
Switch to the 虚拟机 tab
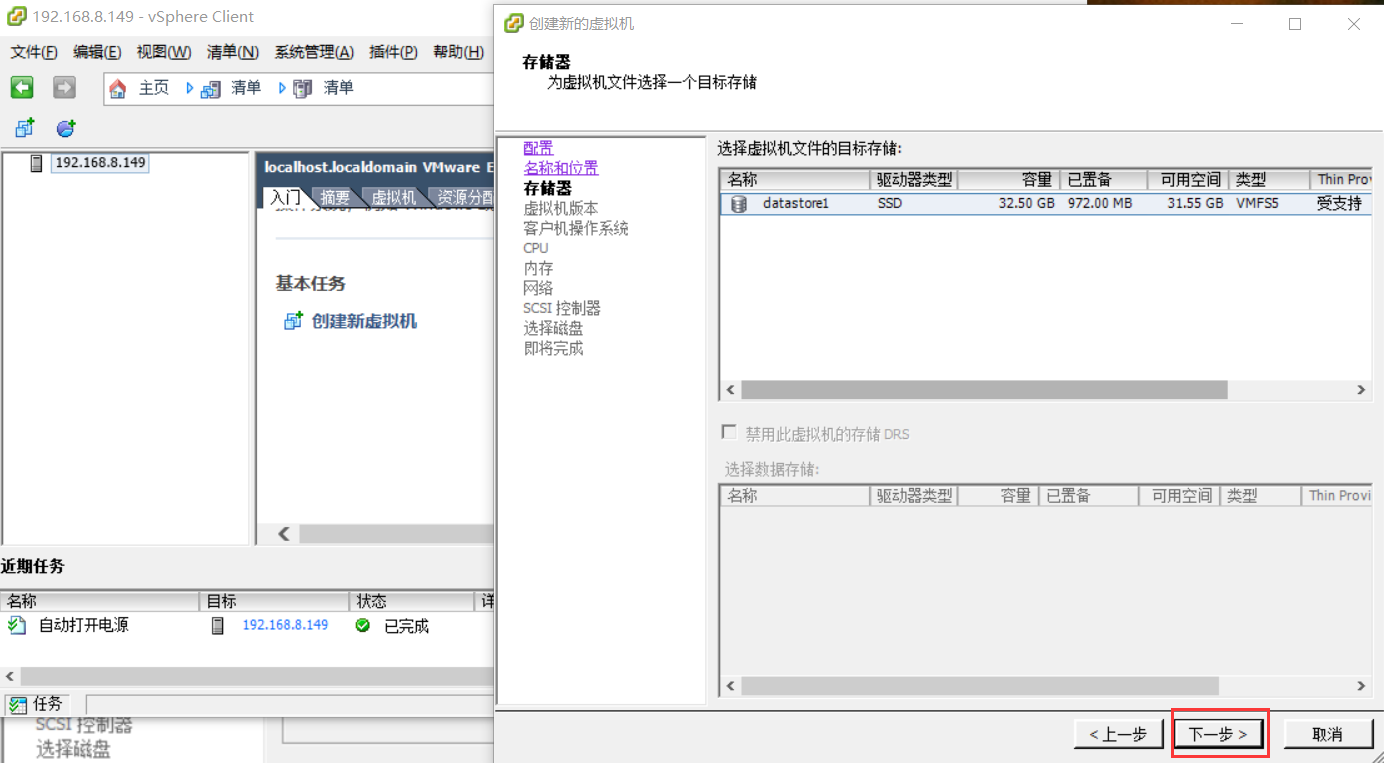[x=393, y=197]
